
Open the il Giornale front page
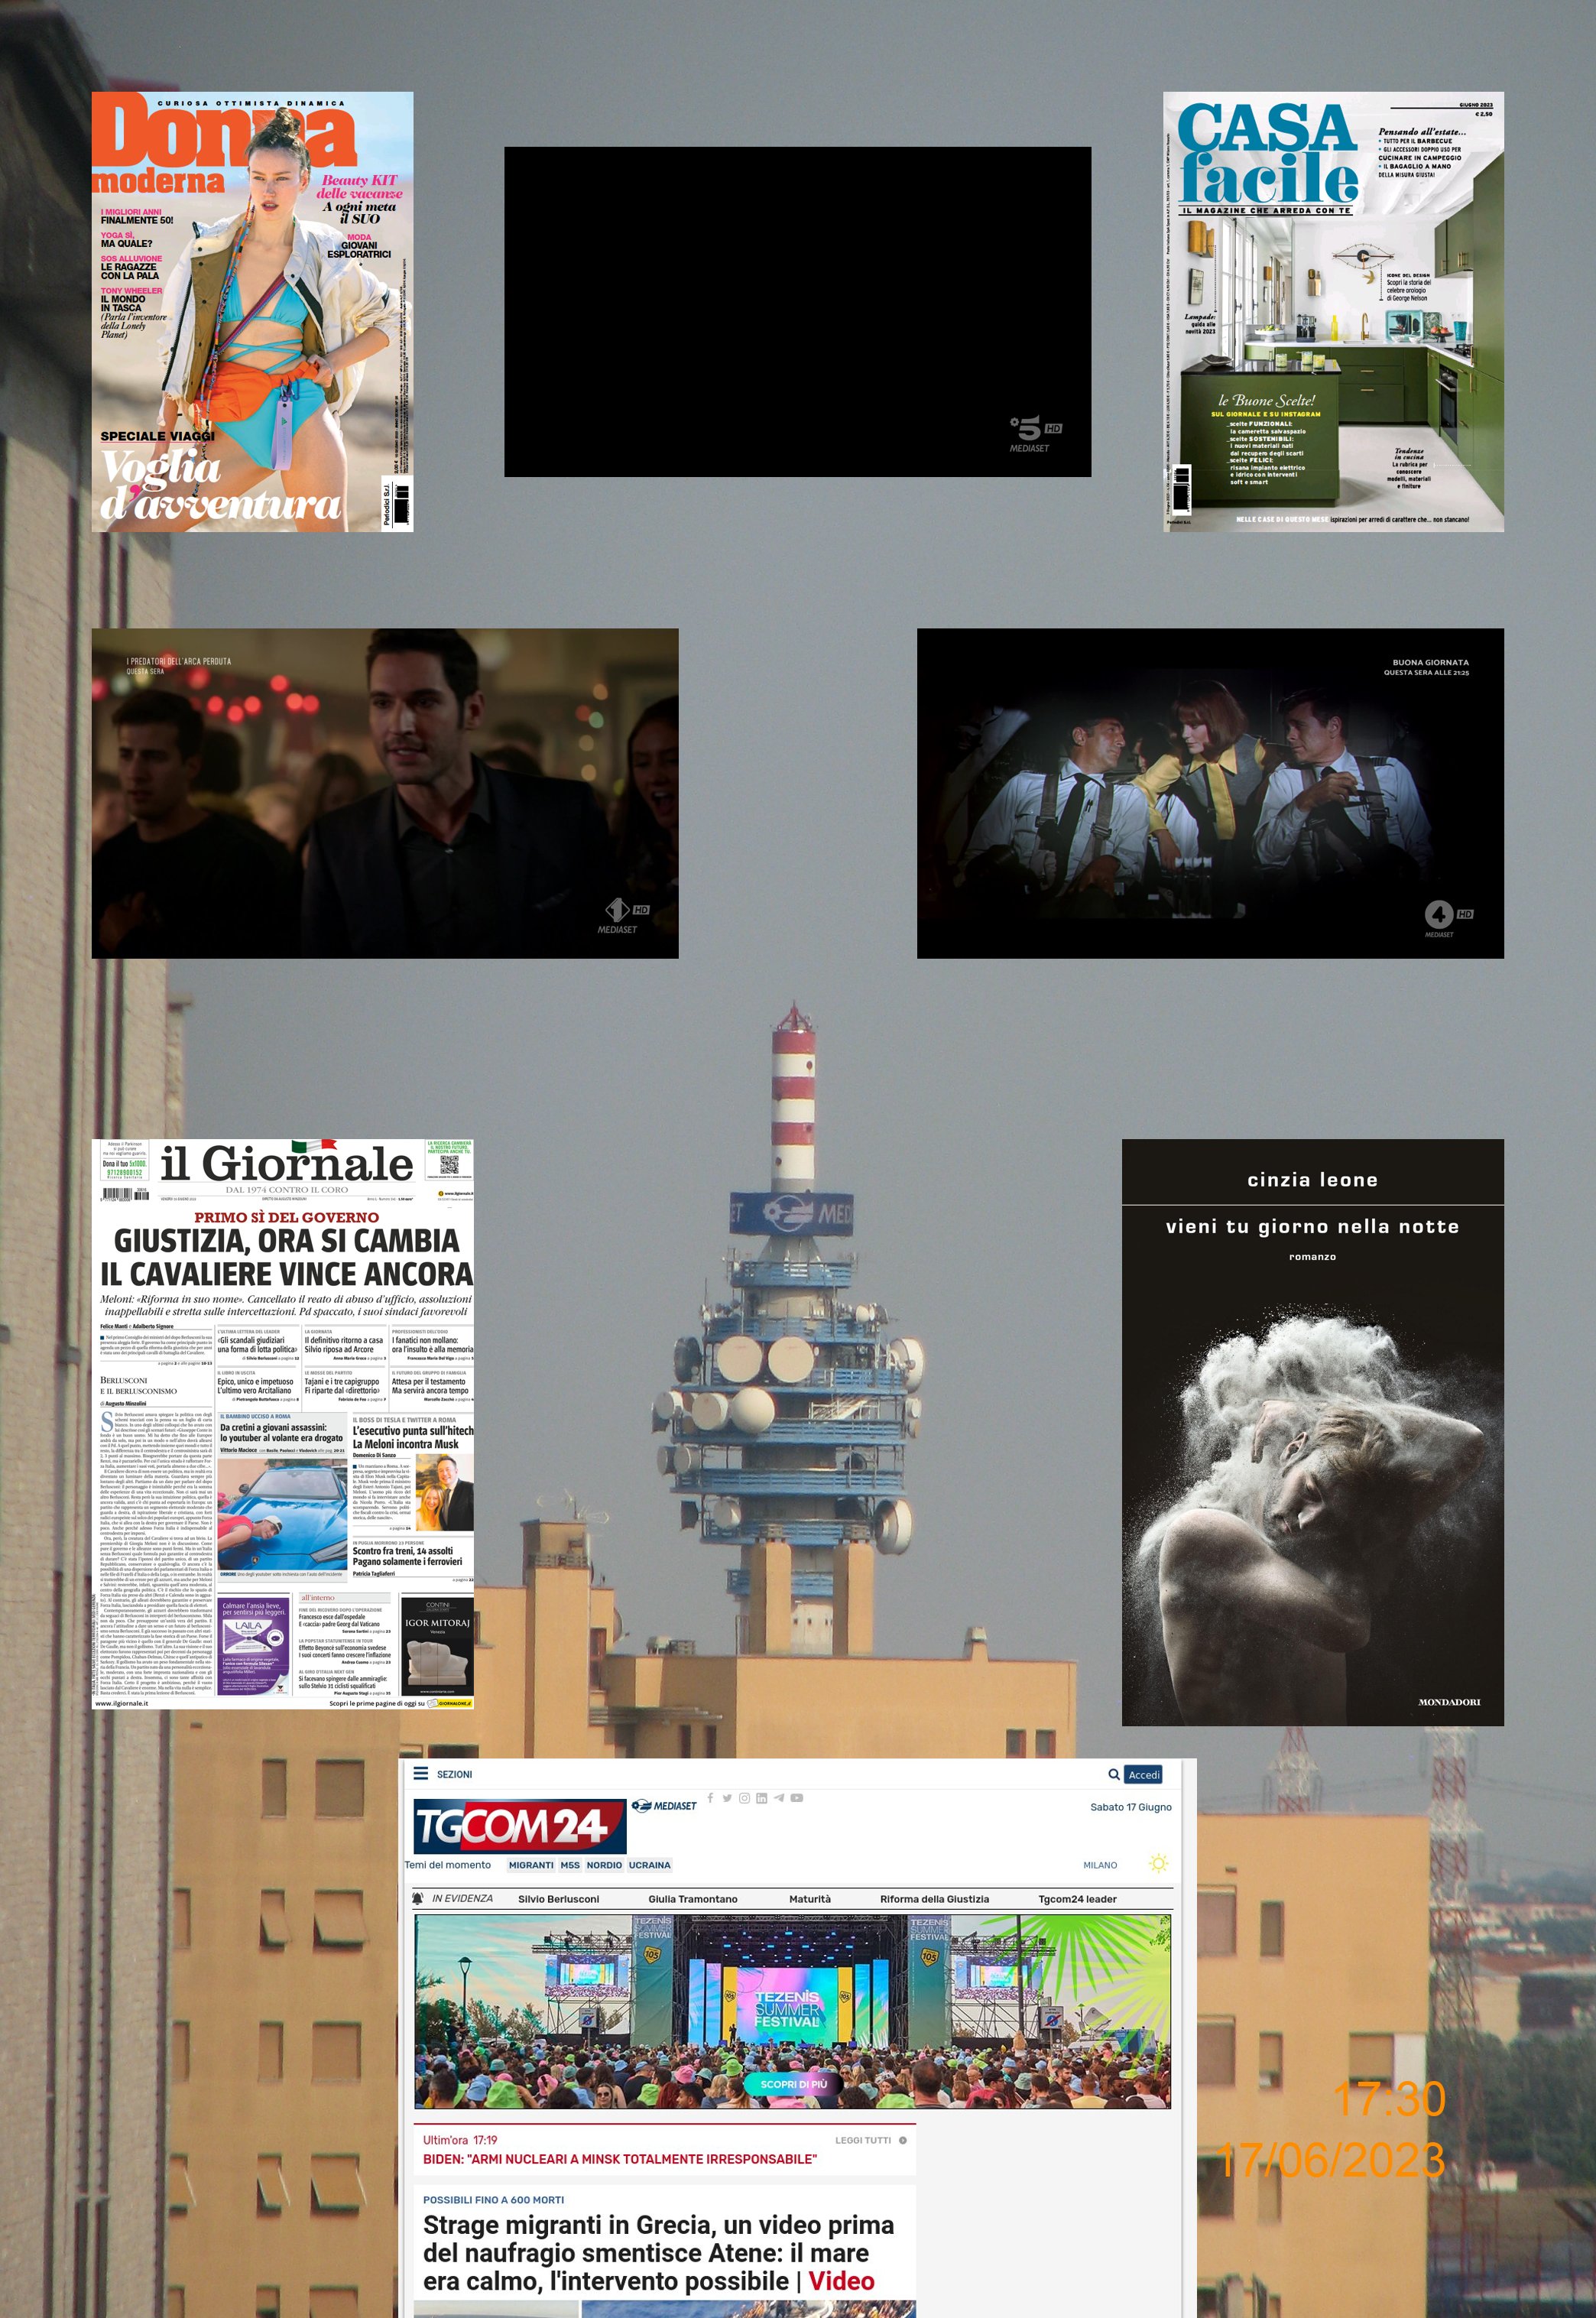coord(283,1424)
